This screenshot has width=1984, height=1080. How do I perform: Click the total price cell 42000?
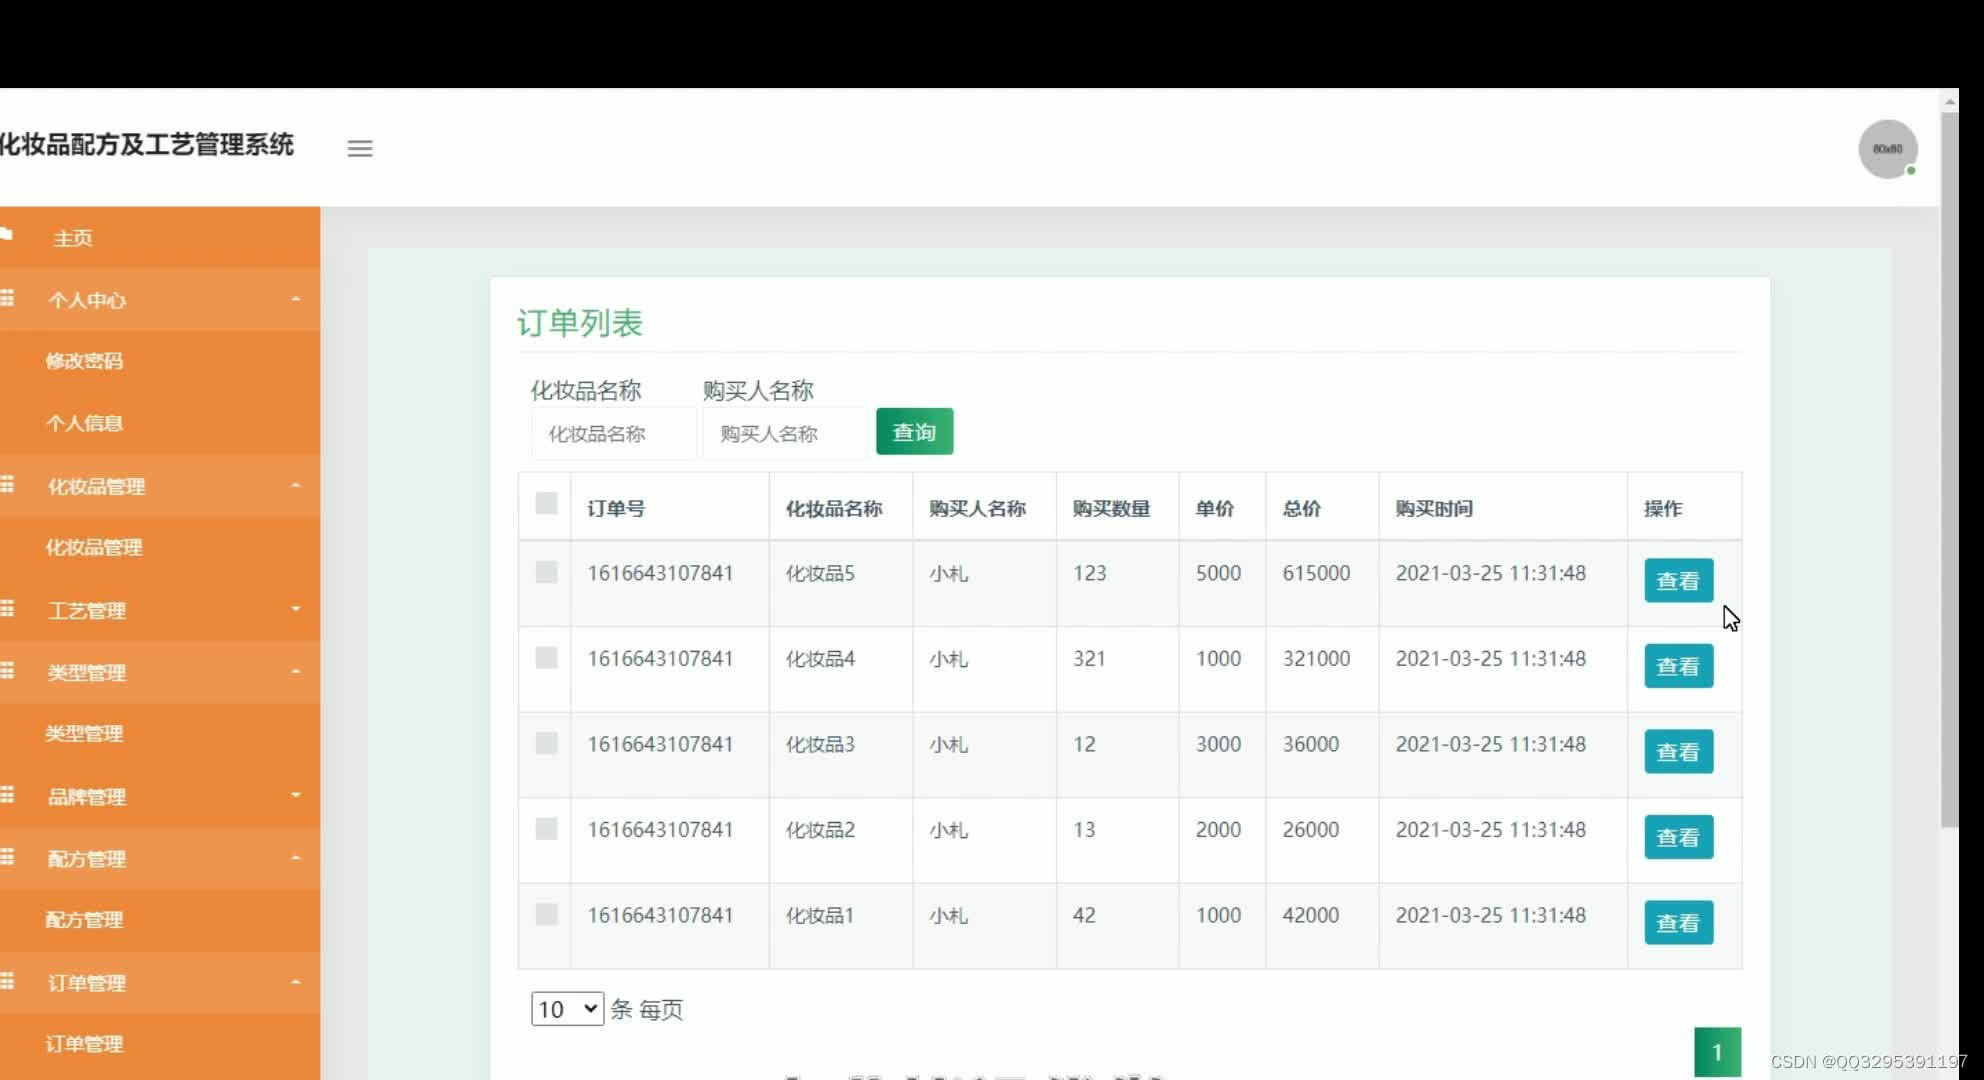(1310, 915)
